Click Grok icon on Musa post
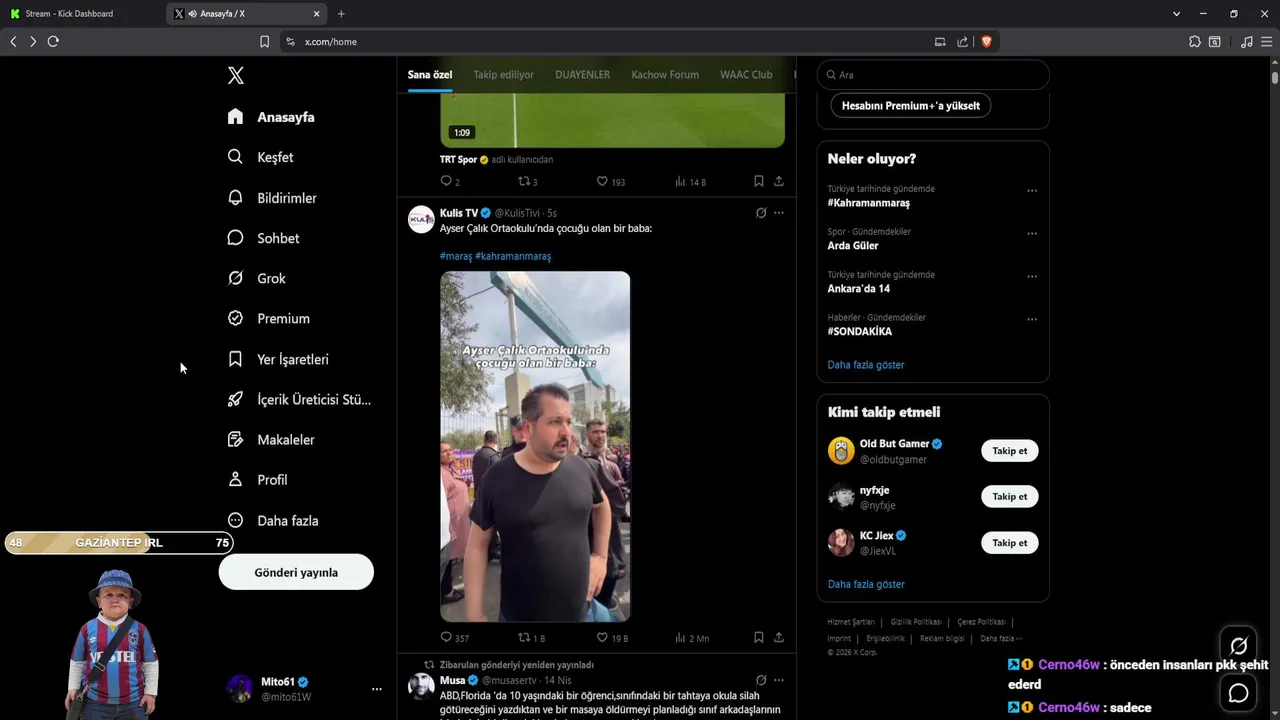 (761, 680)
